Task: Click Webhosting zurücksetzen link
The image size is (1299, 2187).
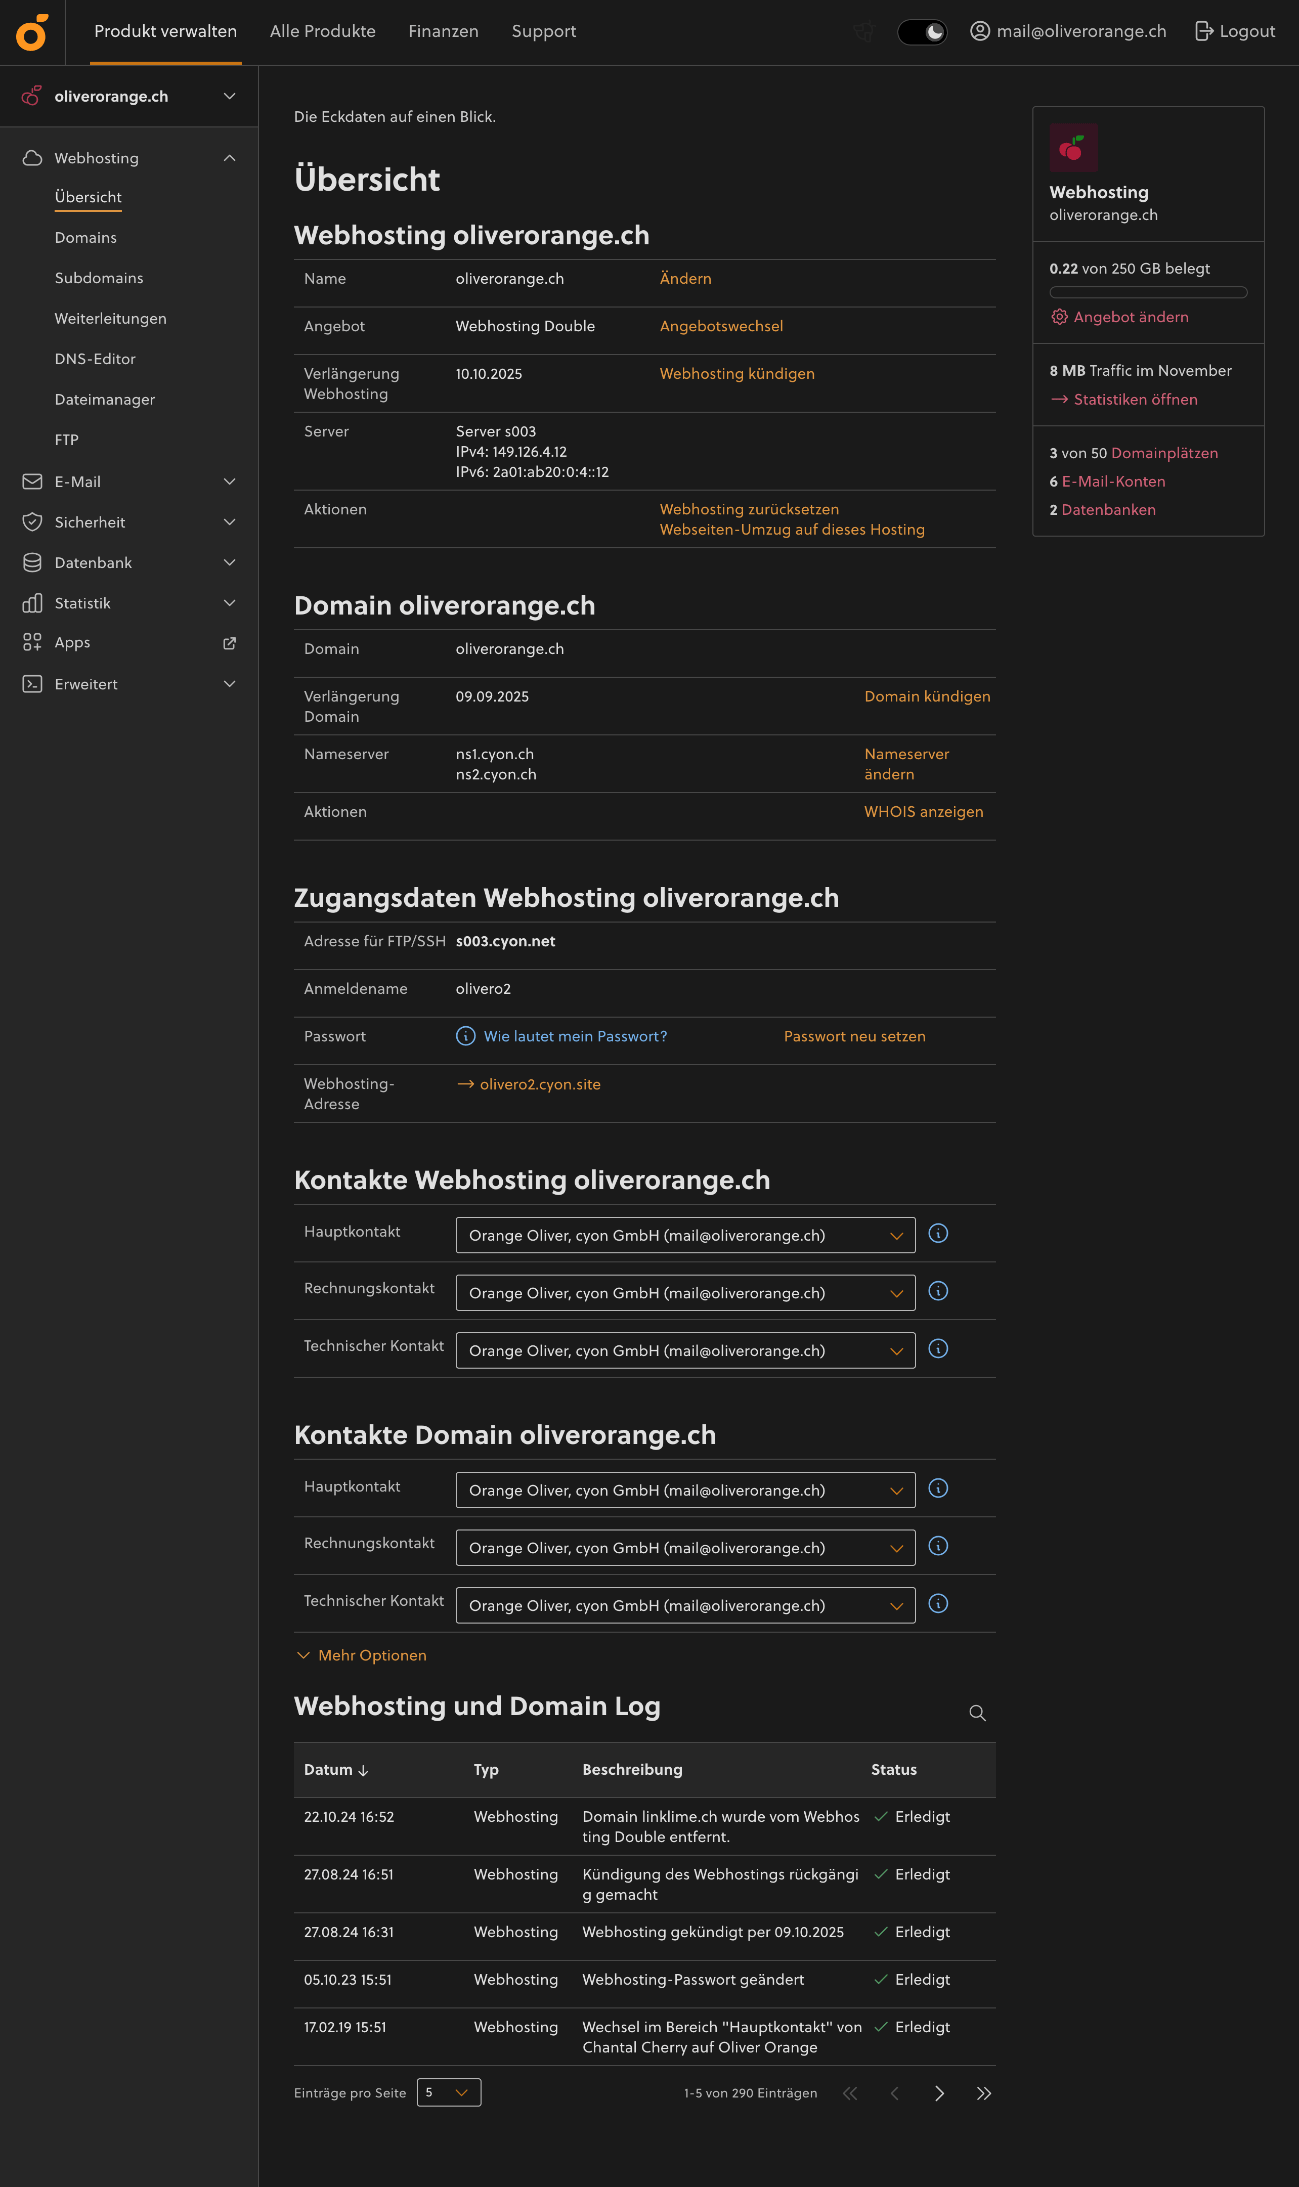Action: coord(749,510)
